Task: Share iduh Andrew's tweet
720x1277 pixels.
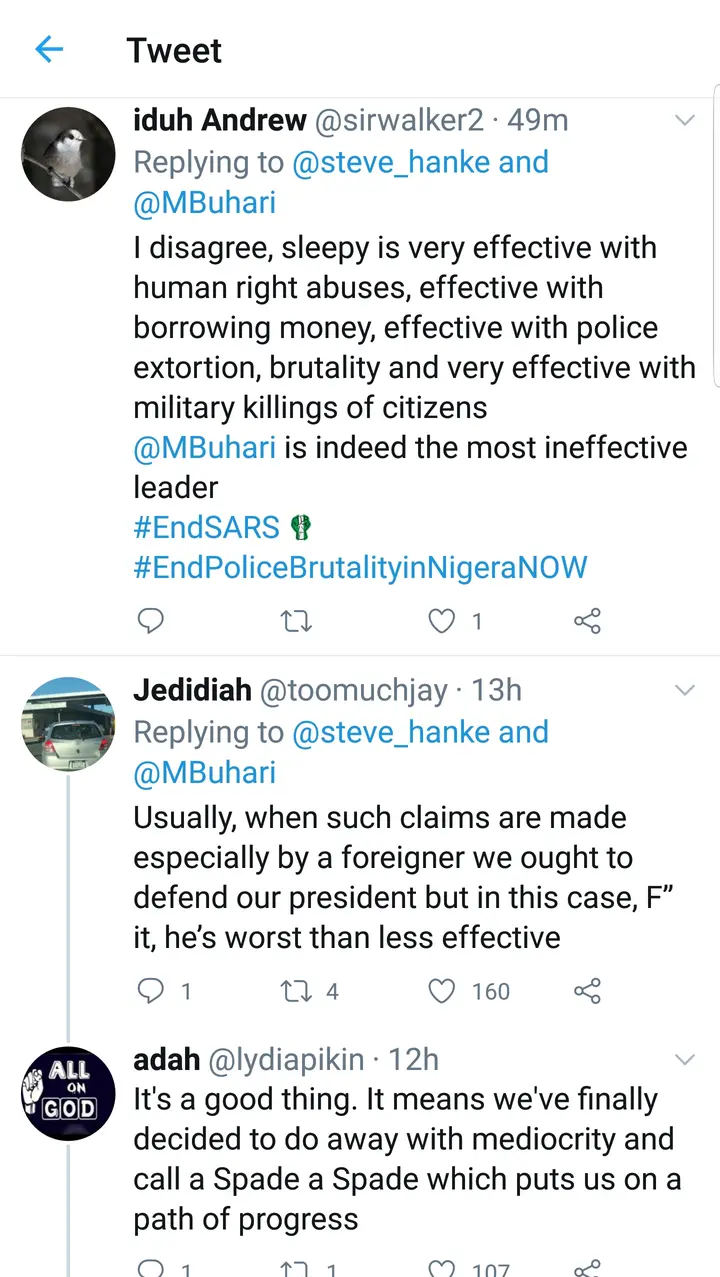Action: [x=587, y=621]
